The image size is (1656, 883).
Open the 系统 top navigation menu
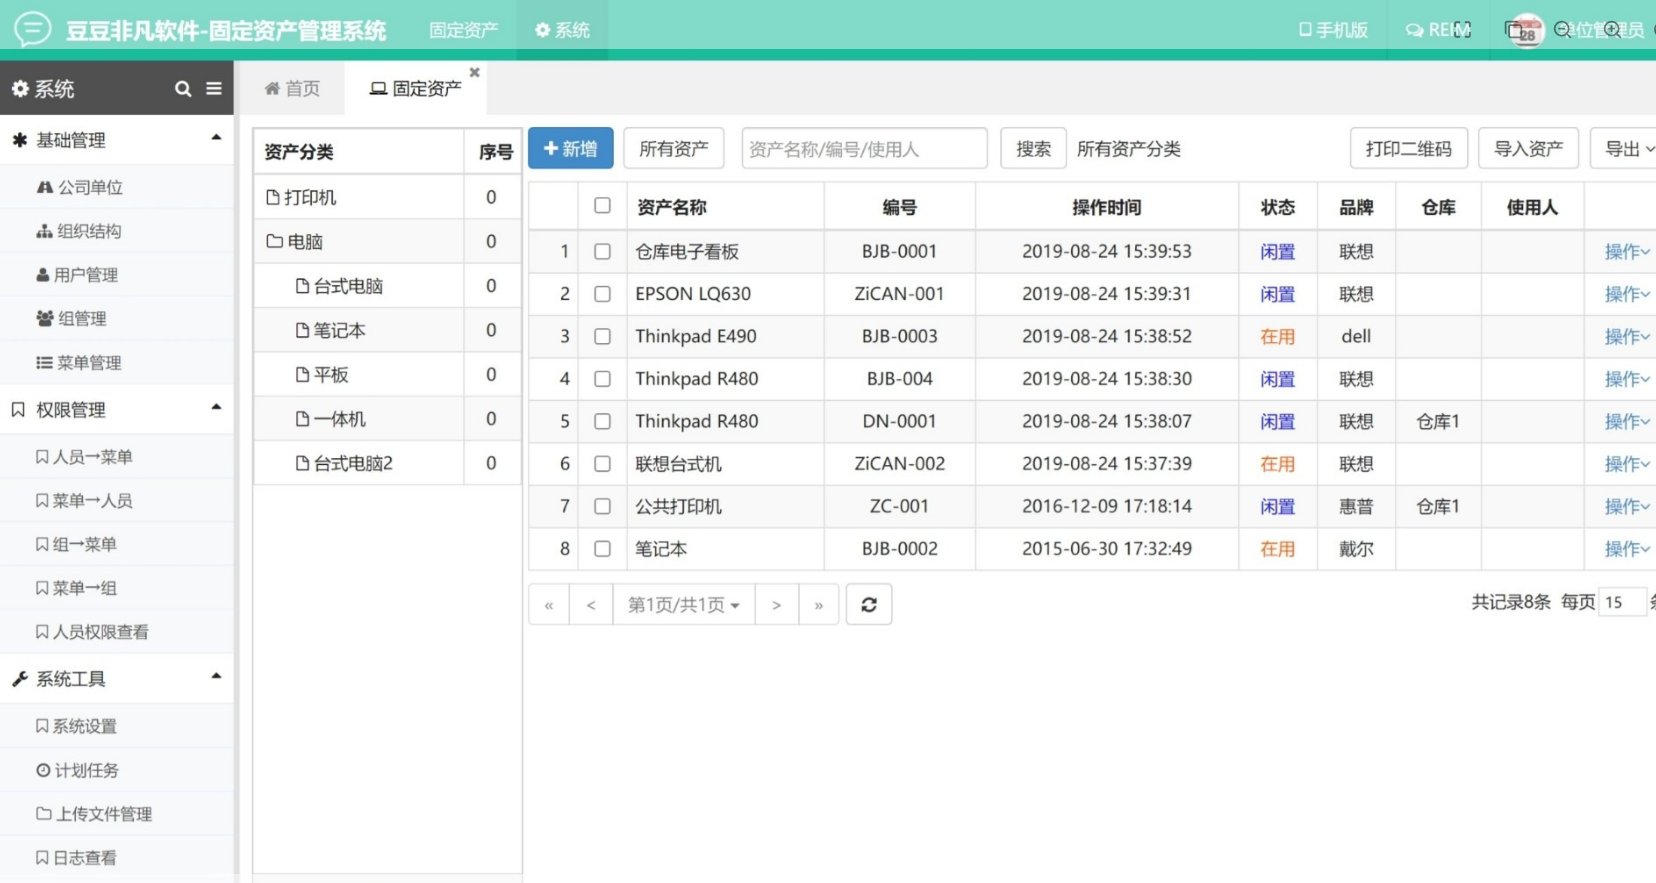[x=562, y=30]
